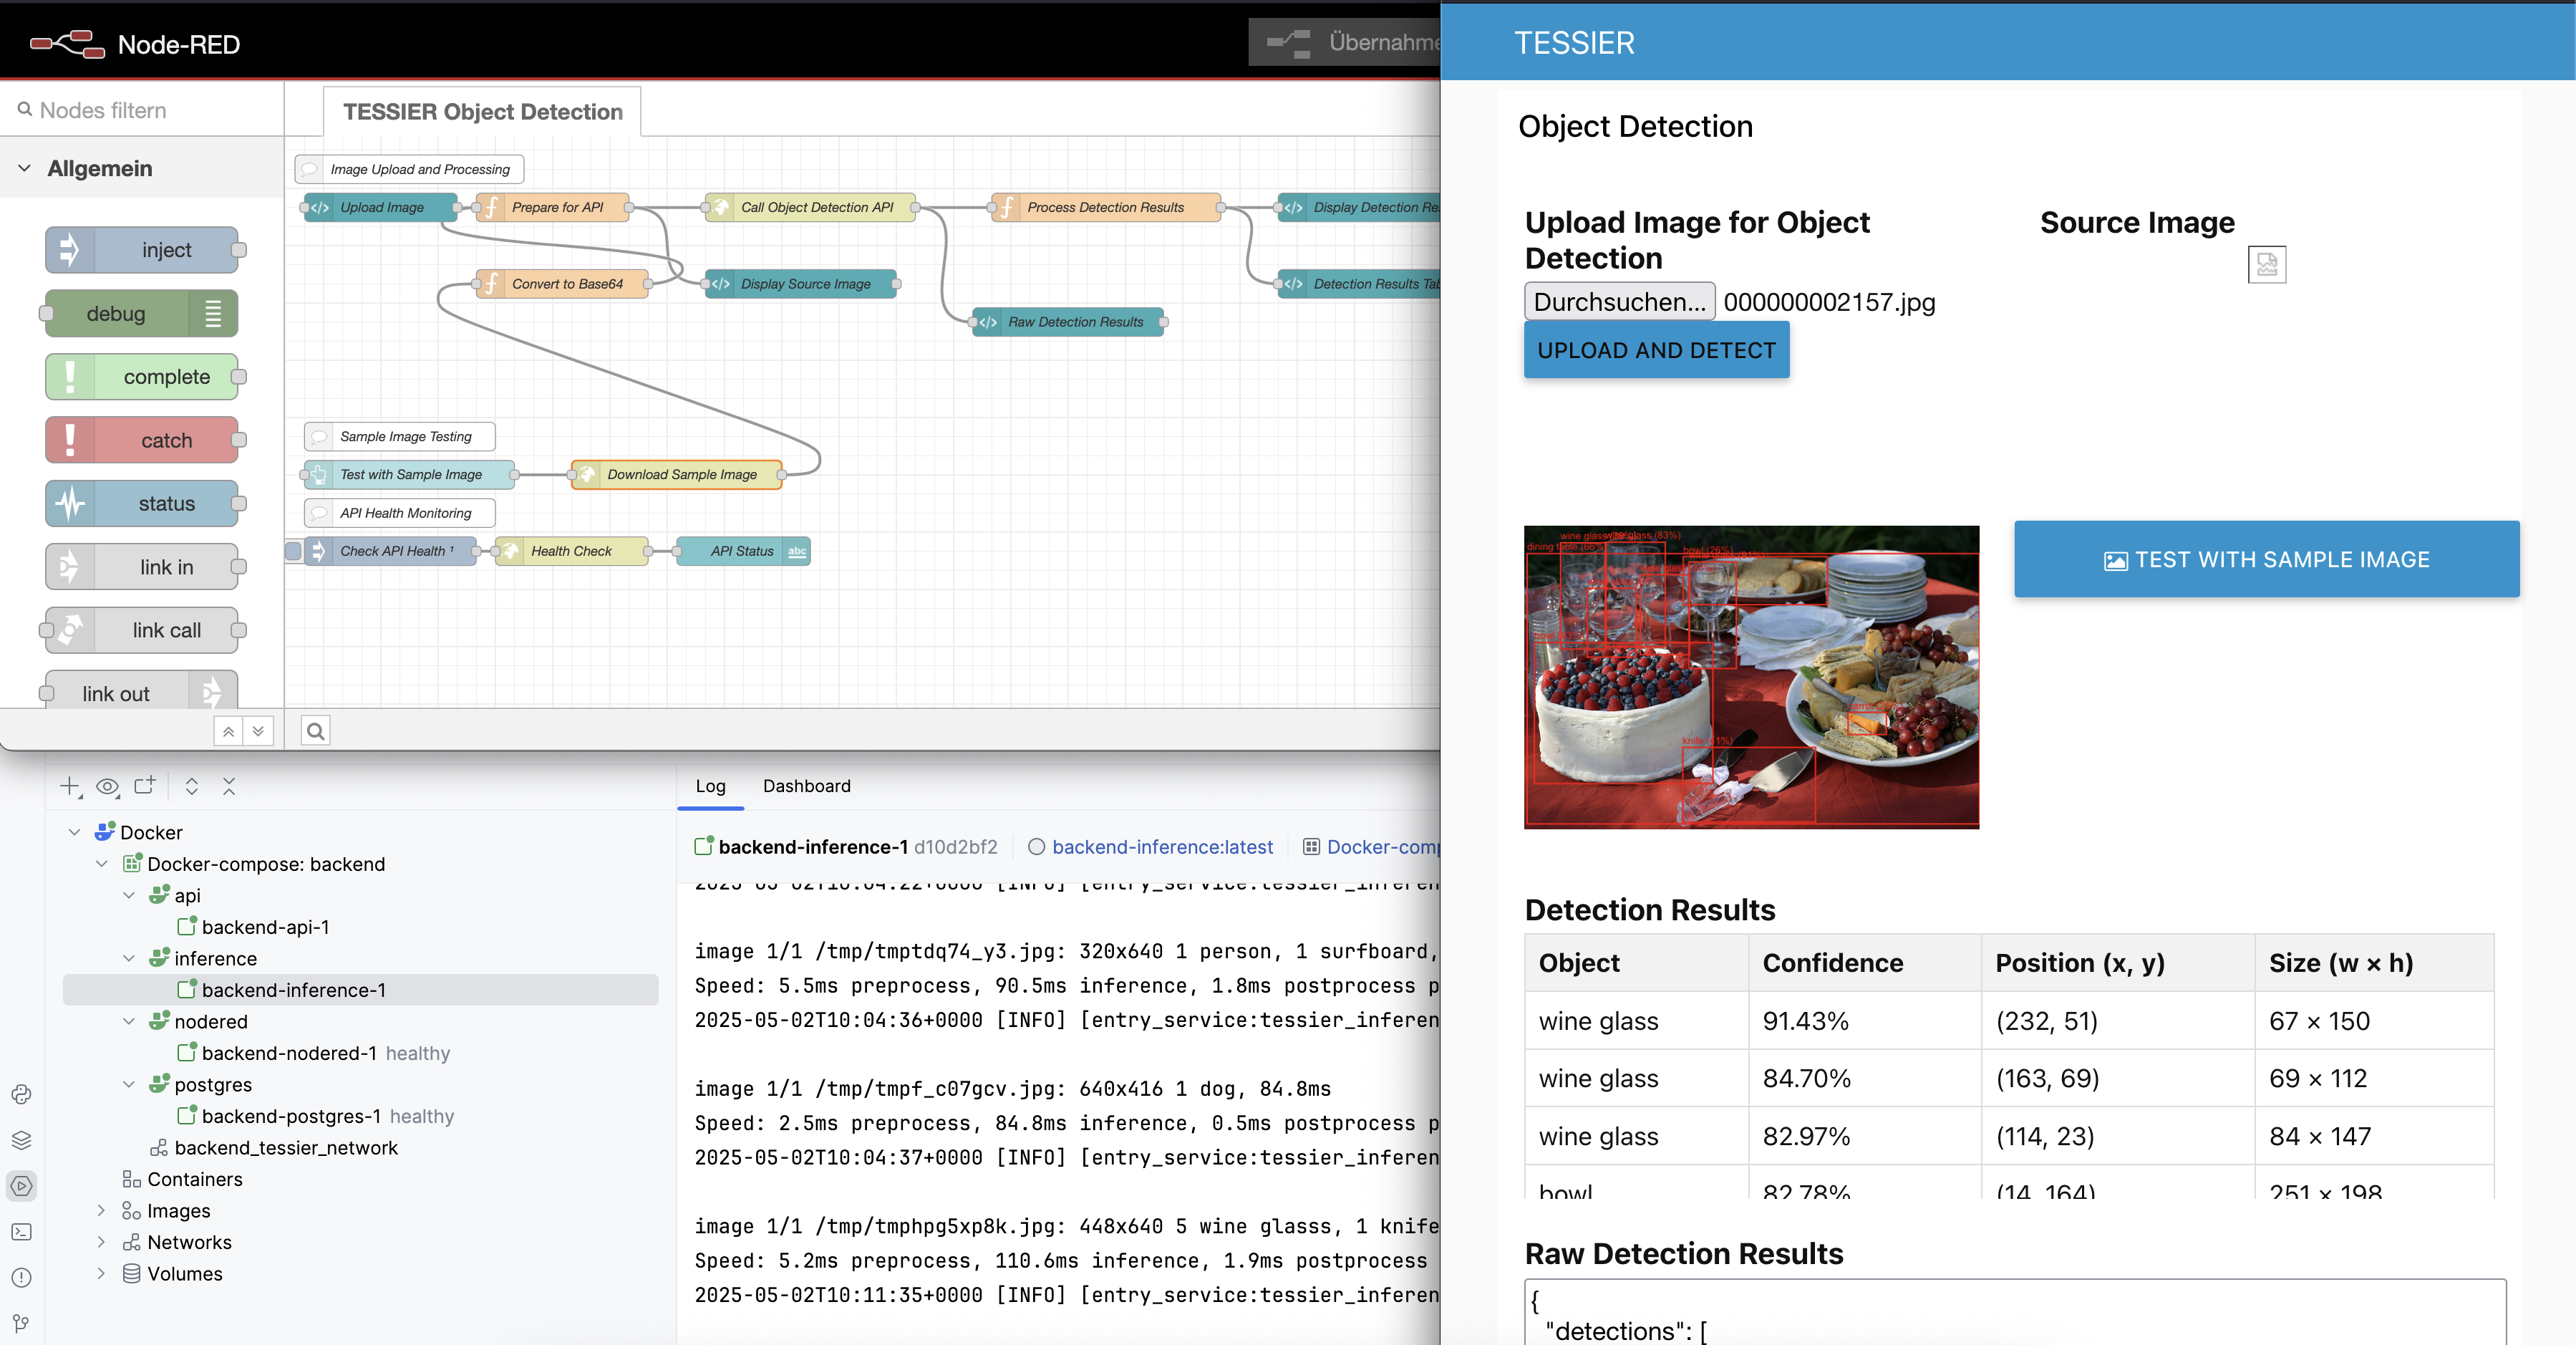The width and height of the screenshot is (2576, 1345).
Task: Trigger the Check API Health inject button
Action: 293,551
